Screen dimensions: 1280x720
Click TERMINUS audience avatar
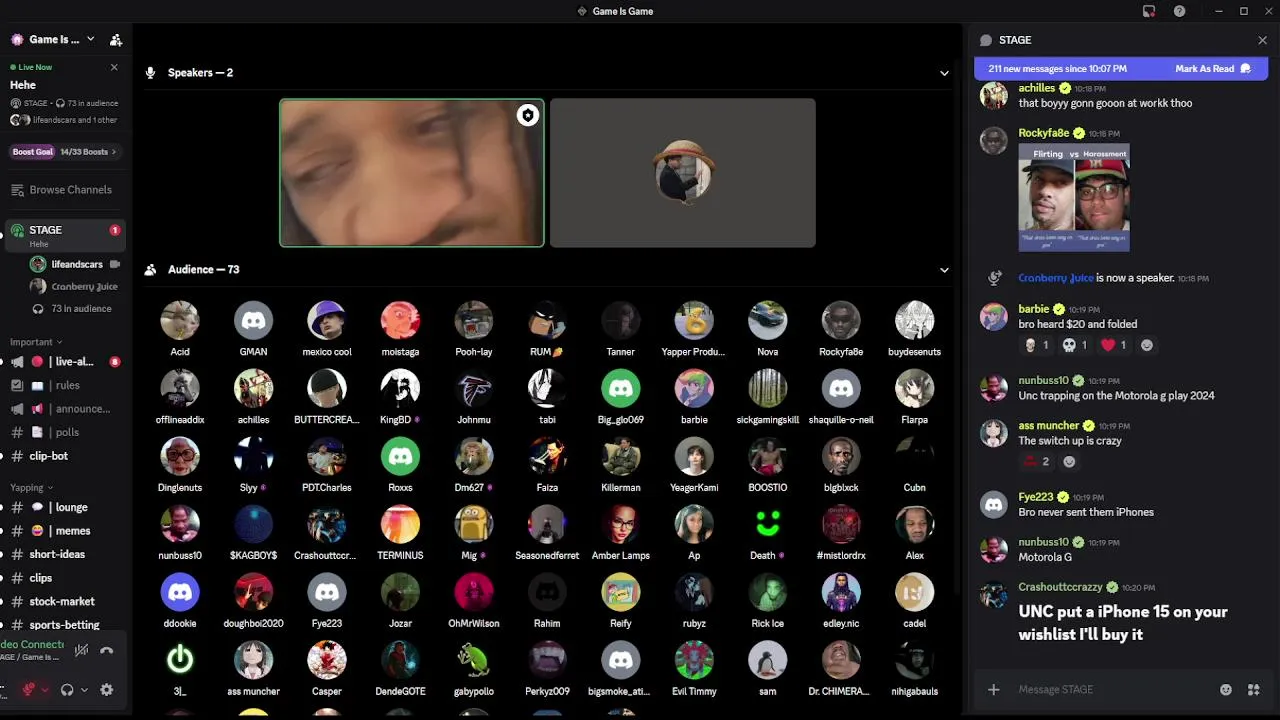tap(400, 525)
